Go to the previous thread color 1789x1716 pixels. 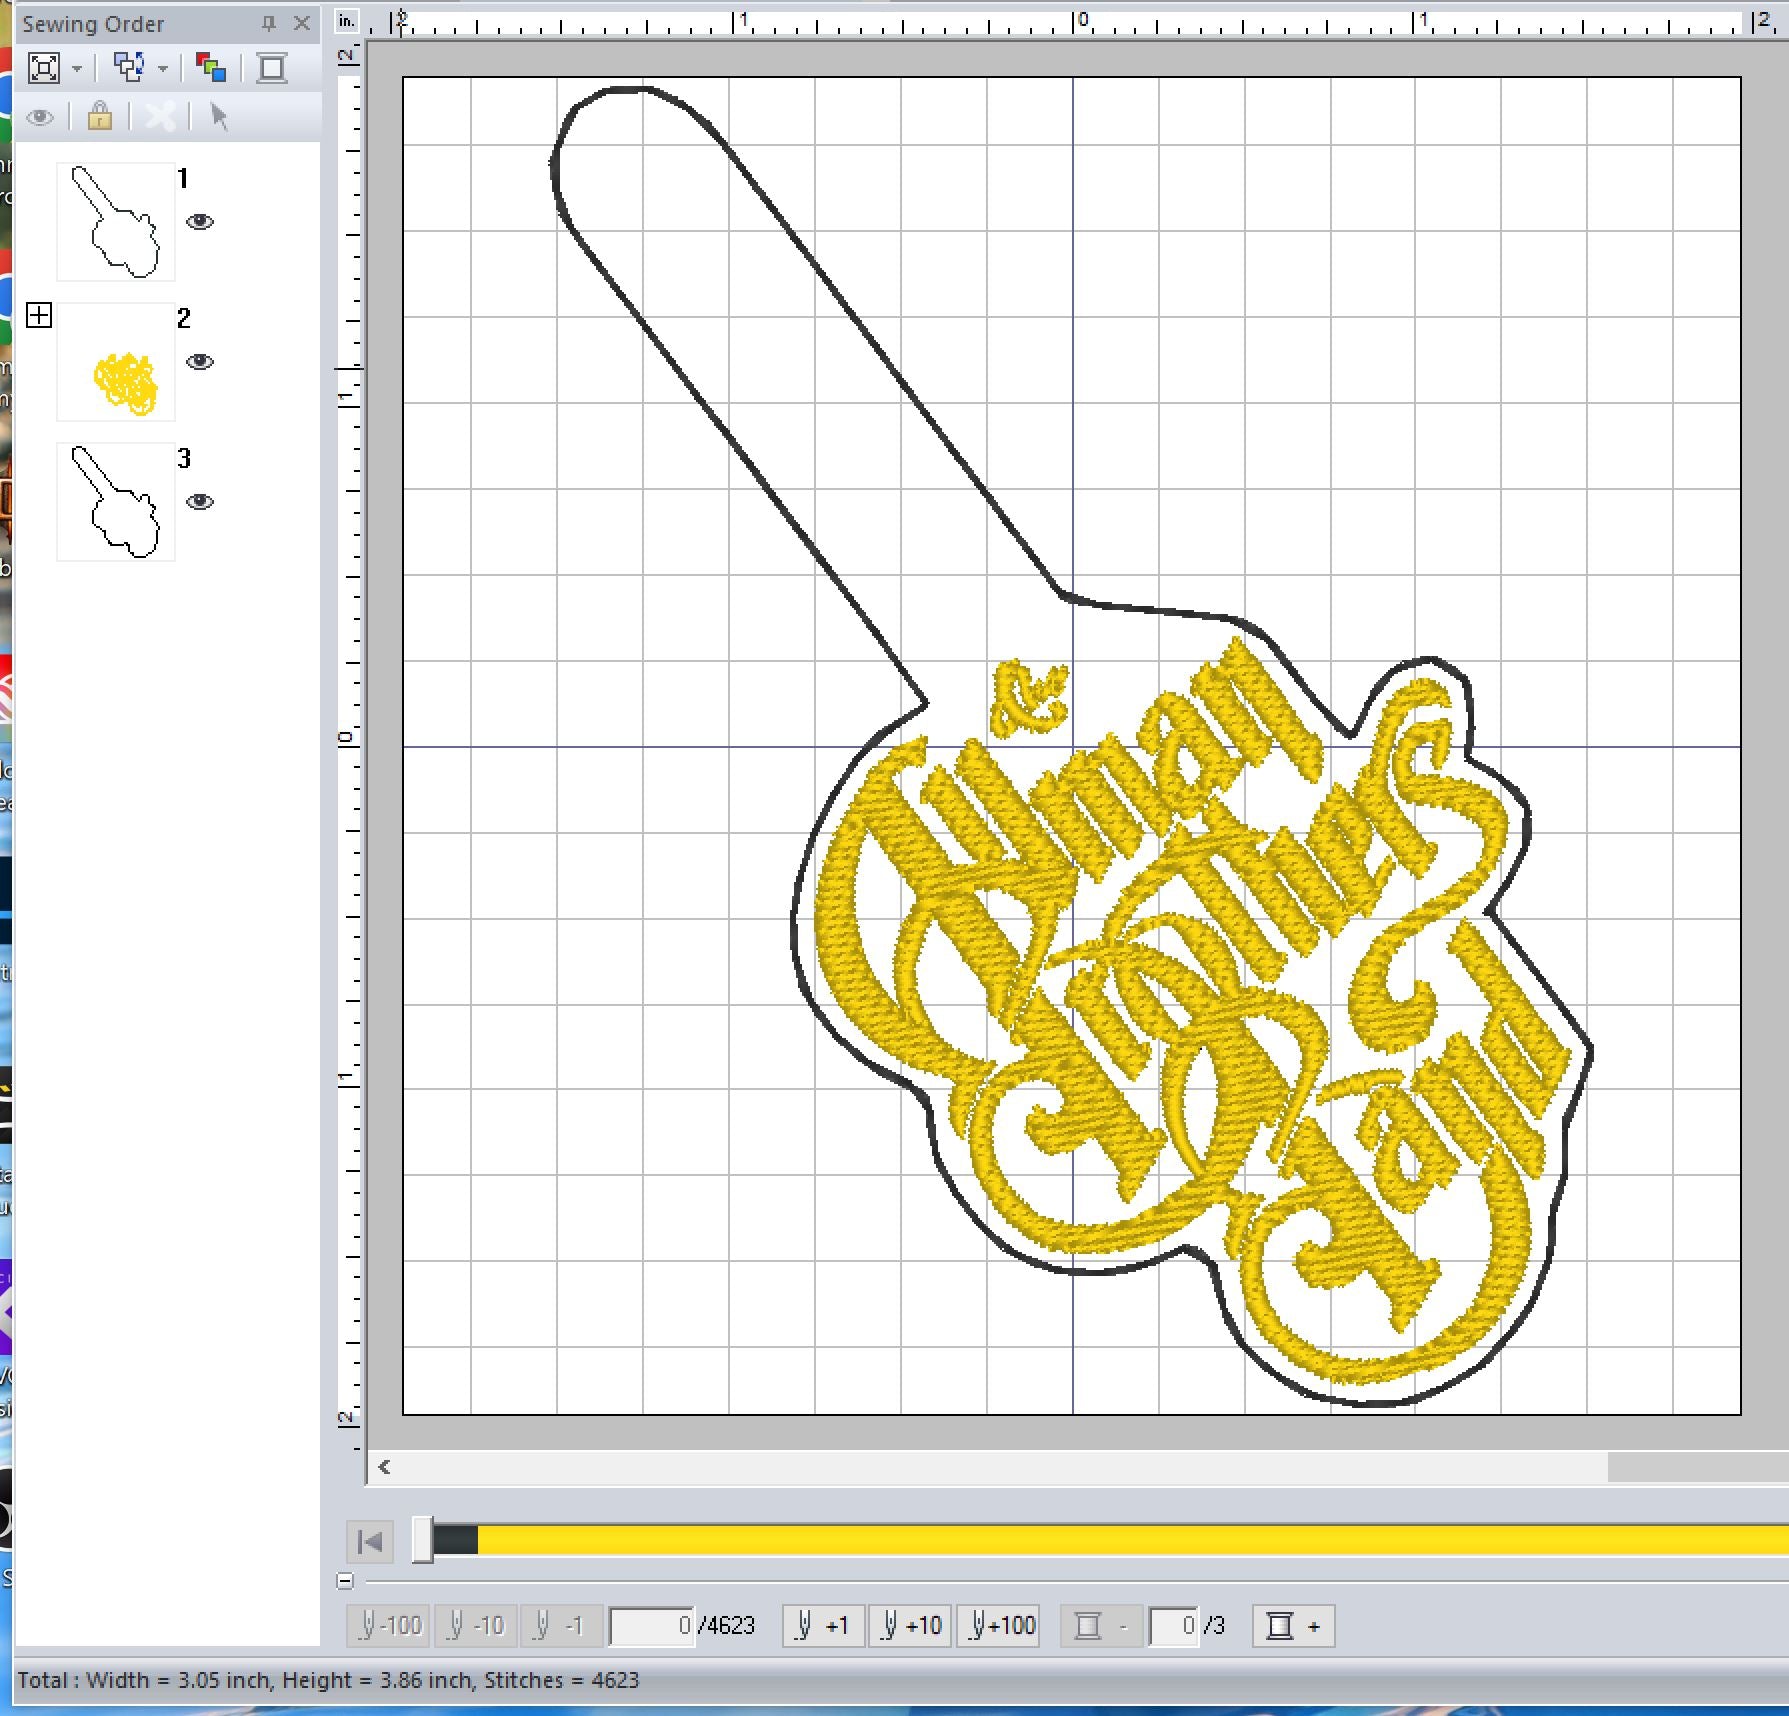pos(1100,1626)
